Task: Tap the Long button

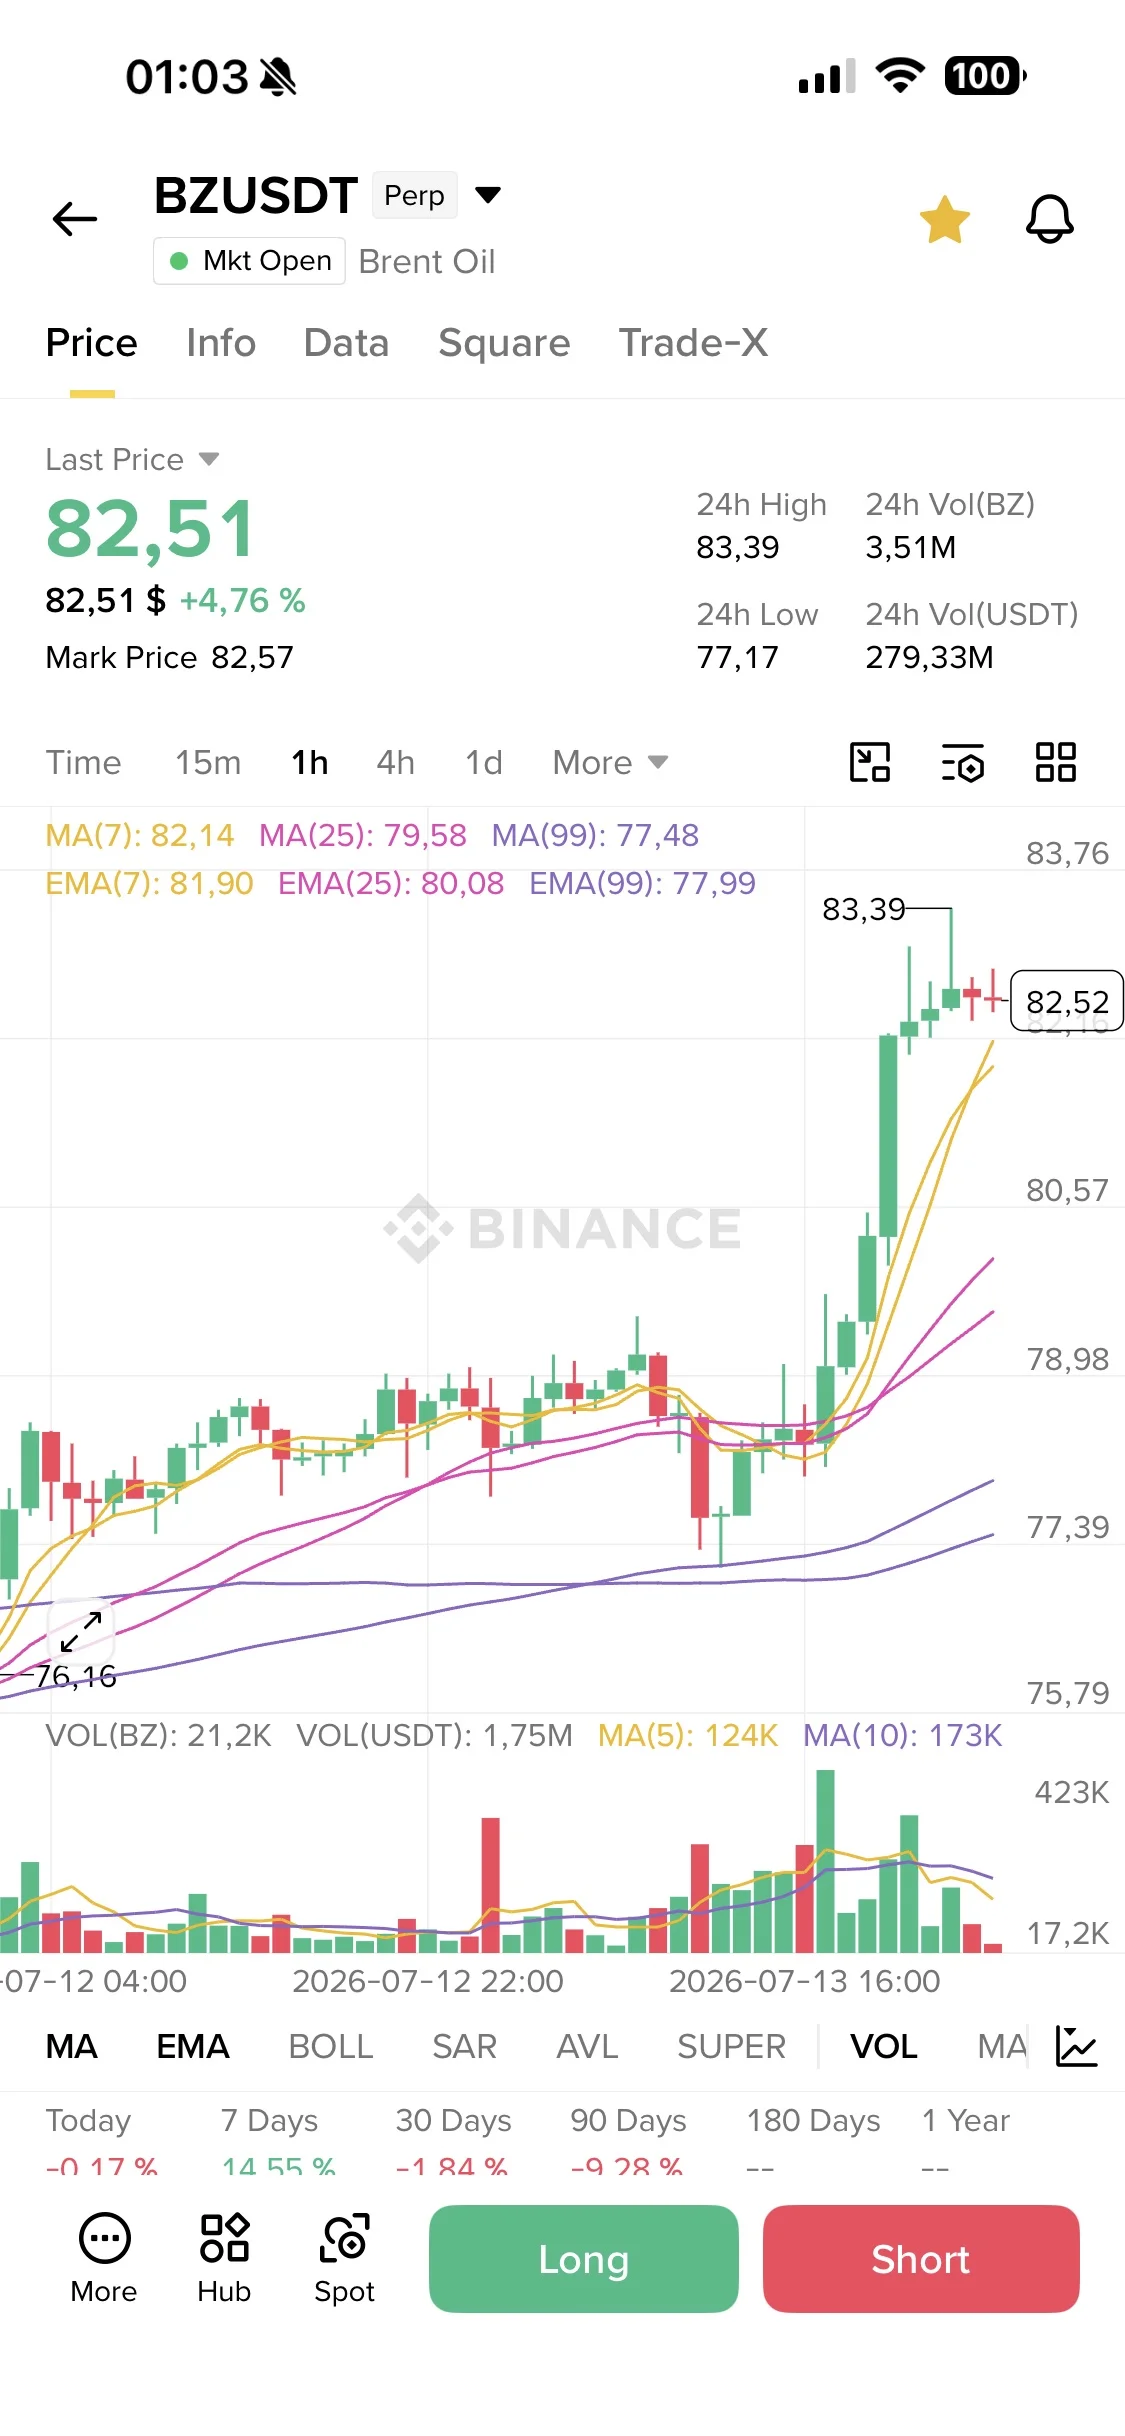Action: point(584,2259)
